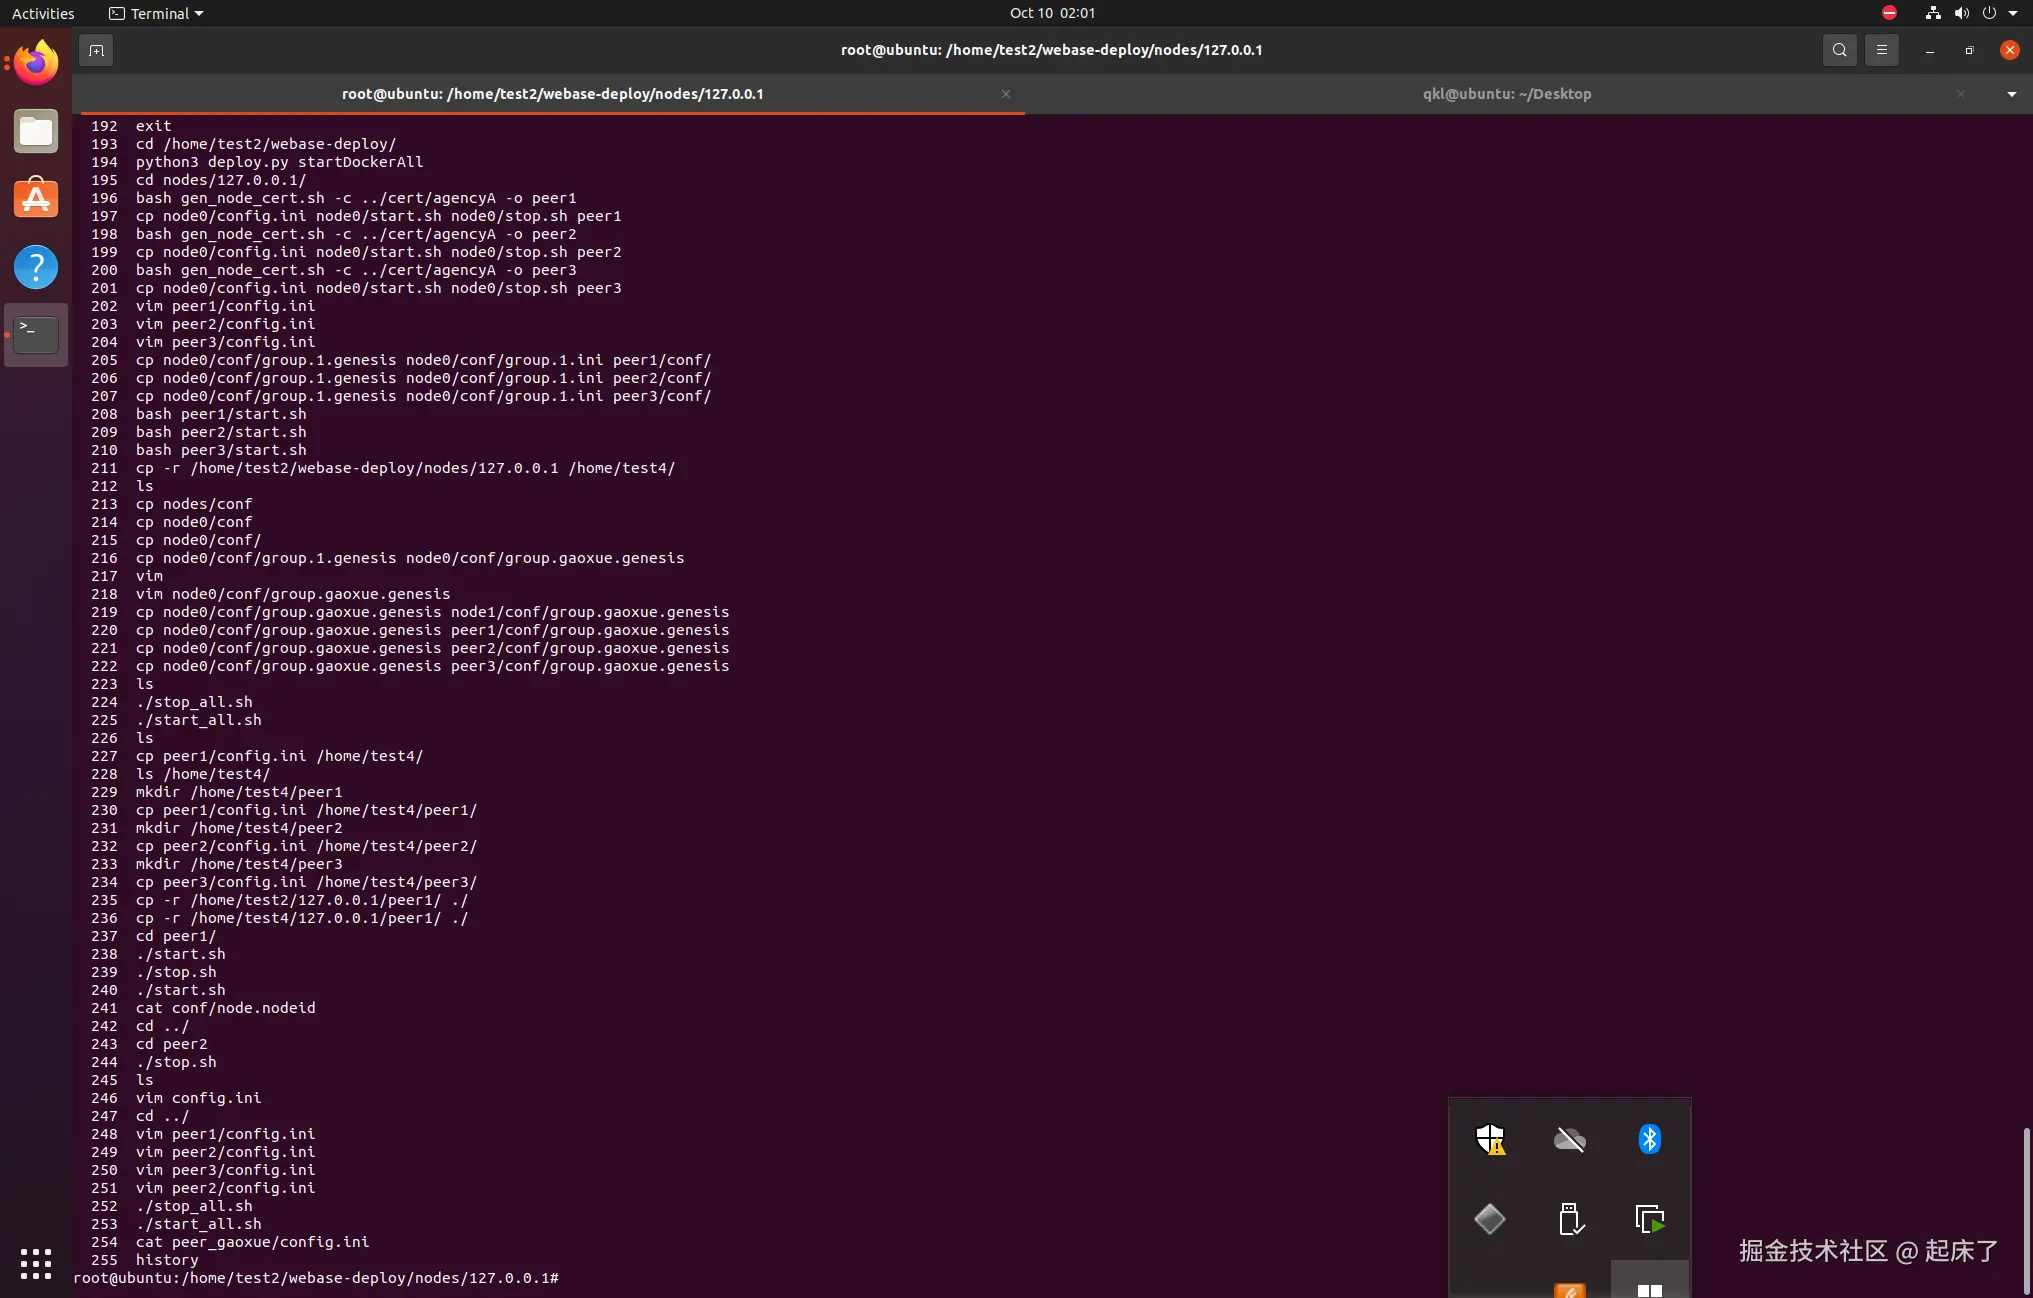Close the root@ubuntu terminal tab
2033x1298 pixels.
coord(1006,94)
